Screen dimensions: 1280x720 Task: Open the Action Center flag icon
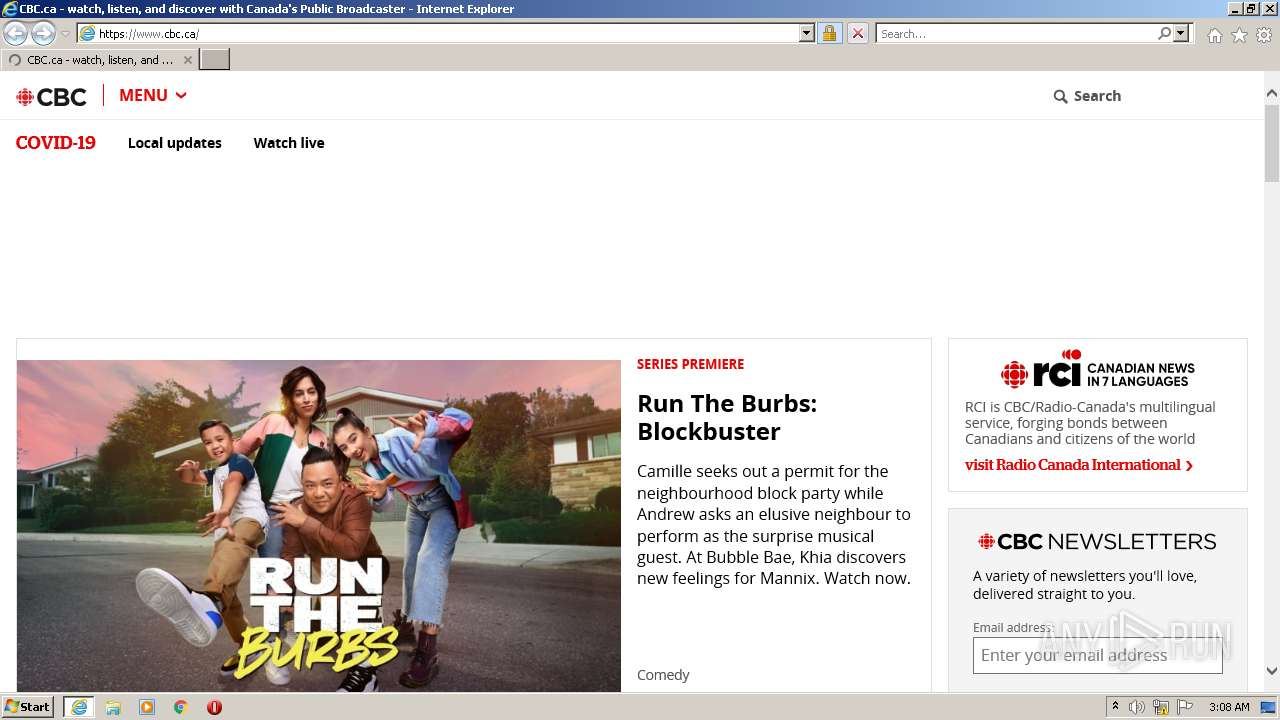click(1185, 707)
